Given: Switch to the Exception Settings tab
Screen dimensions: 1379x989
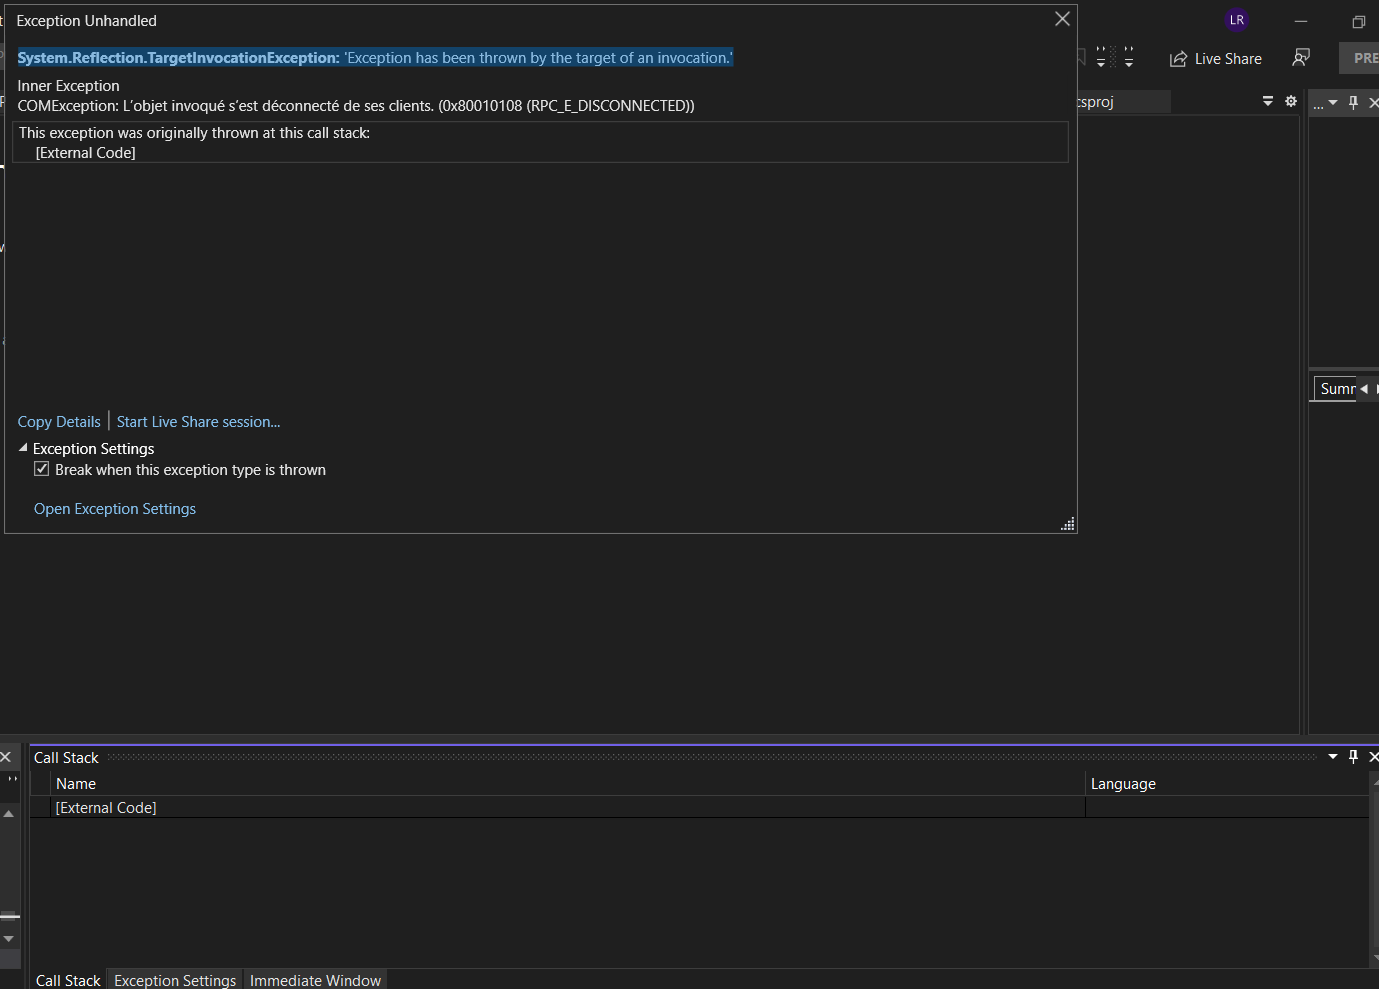Looking at the screenshot, I should (x=174, y=980).
